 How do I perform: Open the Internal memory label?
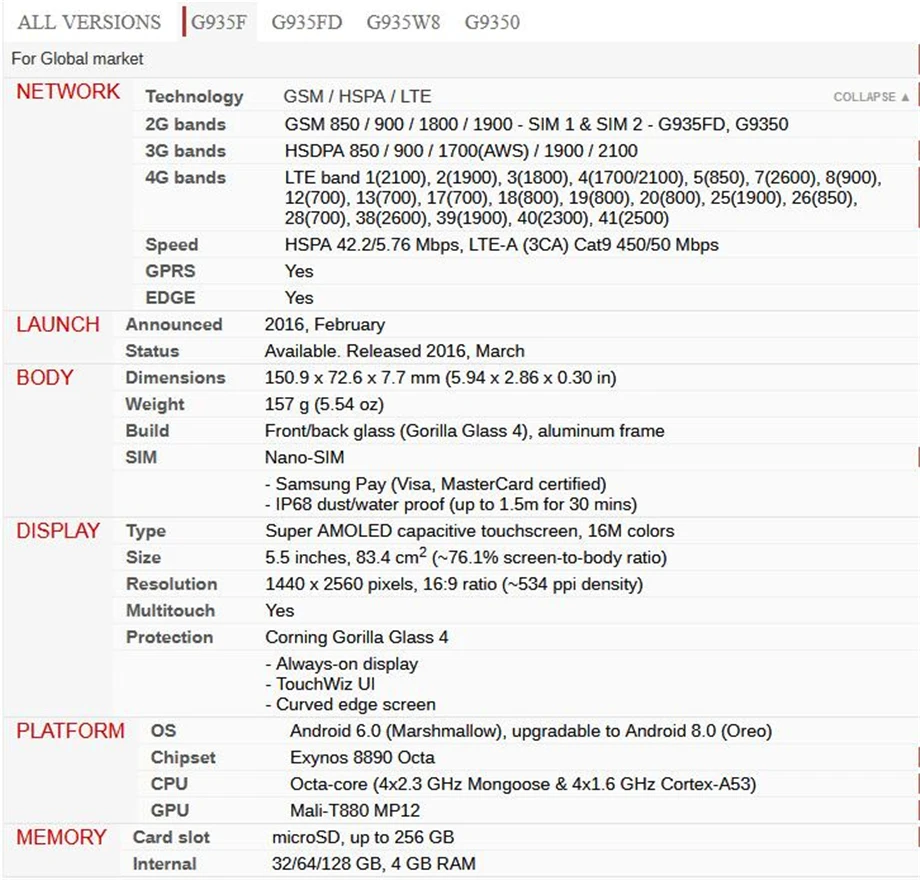[x=164, y=864]
